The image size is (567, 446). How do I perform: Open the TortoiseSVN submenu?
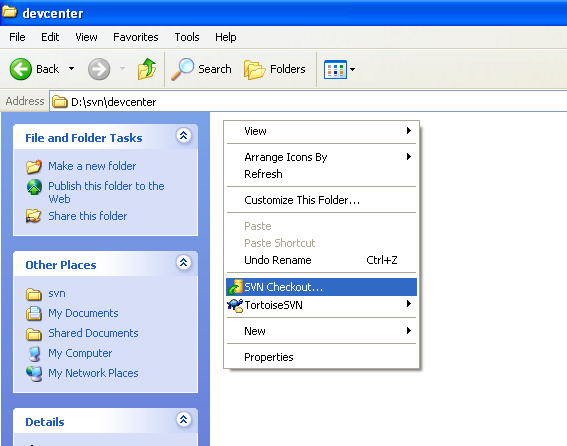click(x=321, y=305)
